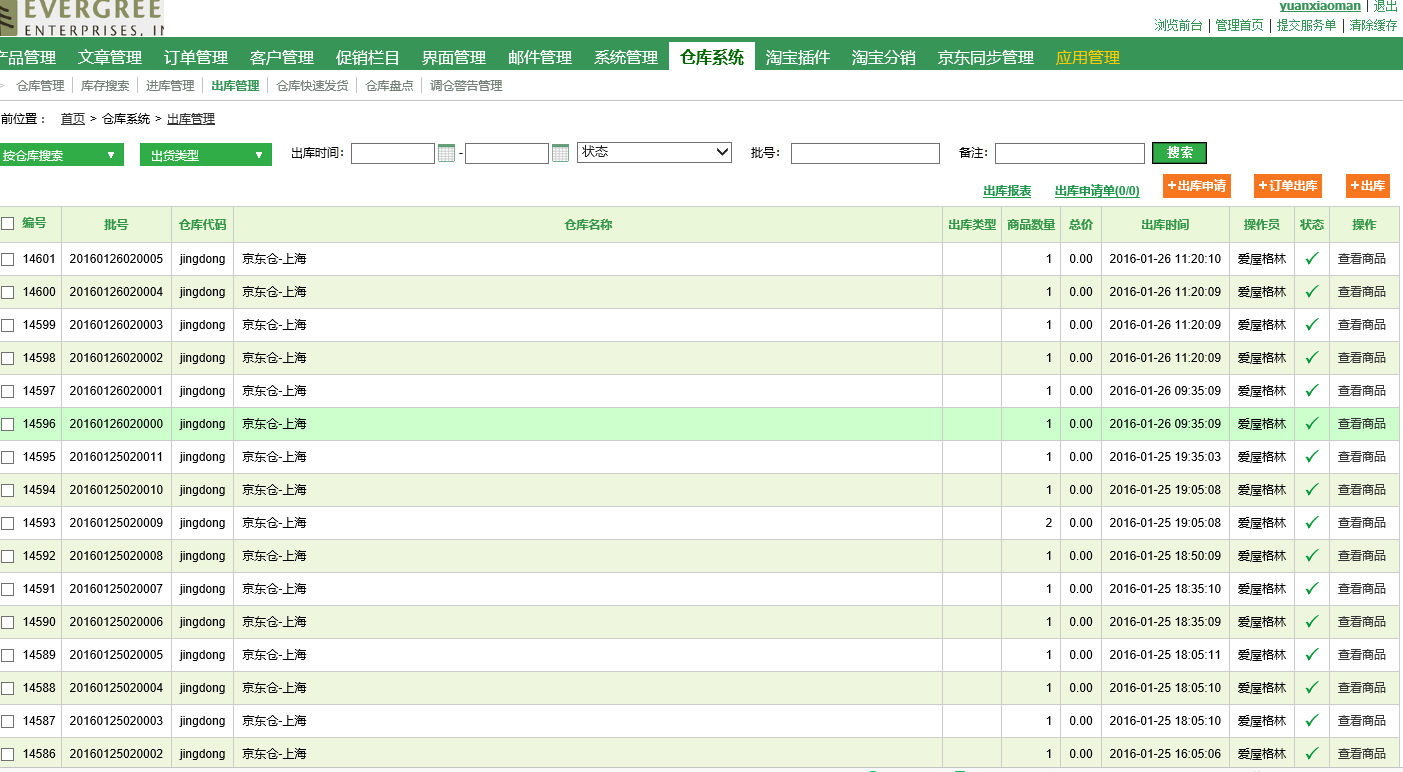Click green status checkmark for row 14601

[1312, 258]
